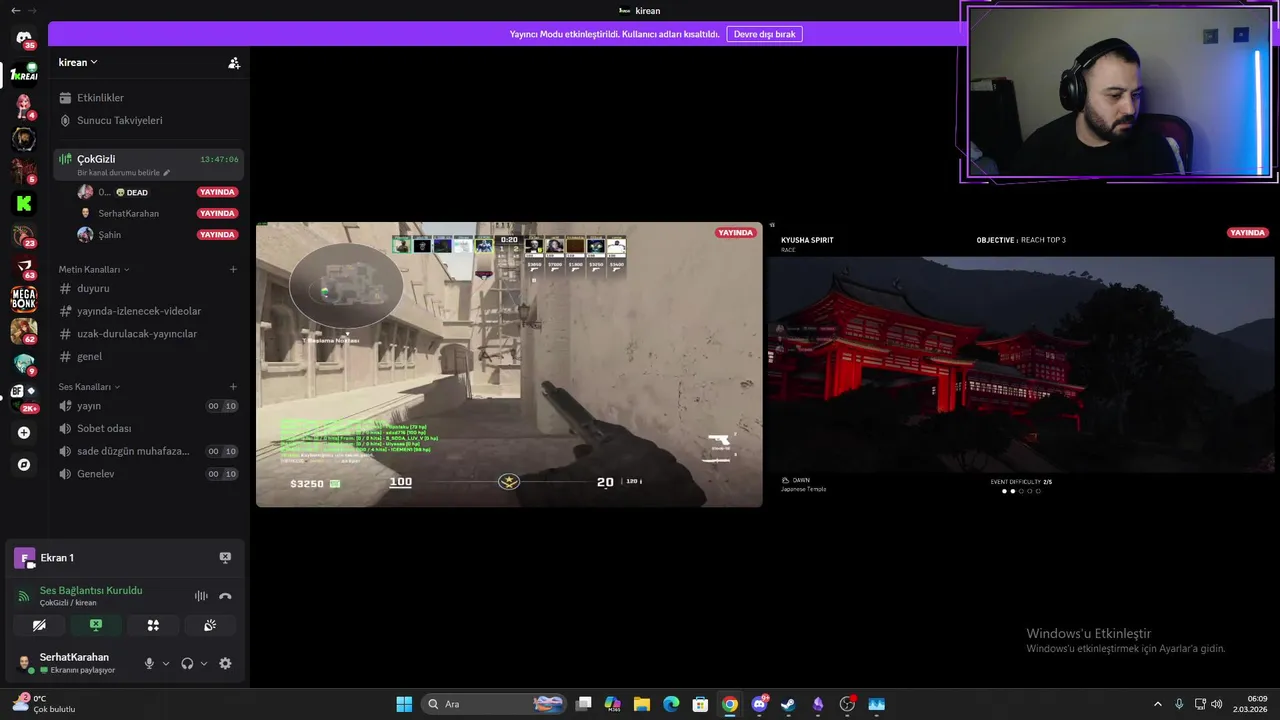This screenshot has height=720, width=1280.
Task: Open Discord direct messages home icon
Action: point(24,39)
